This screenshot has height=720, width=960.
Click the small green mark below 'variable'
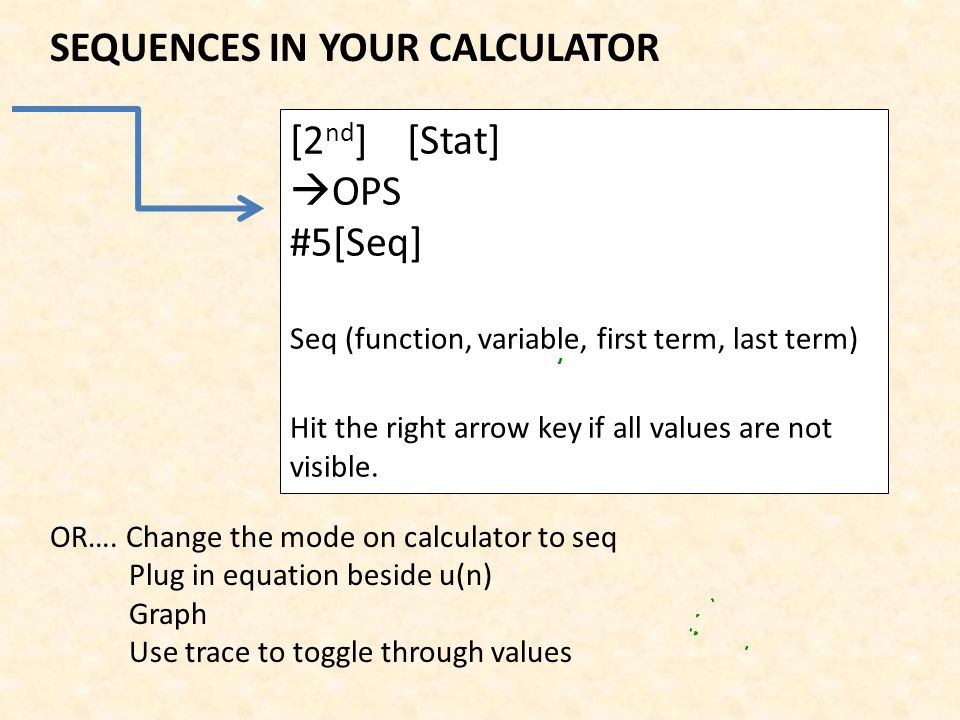coord(560,361)
